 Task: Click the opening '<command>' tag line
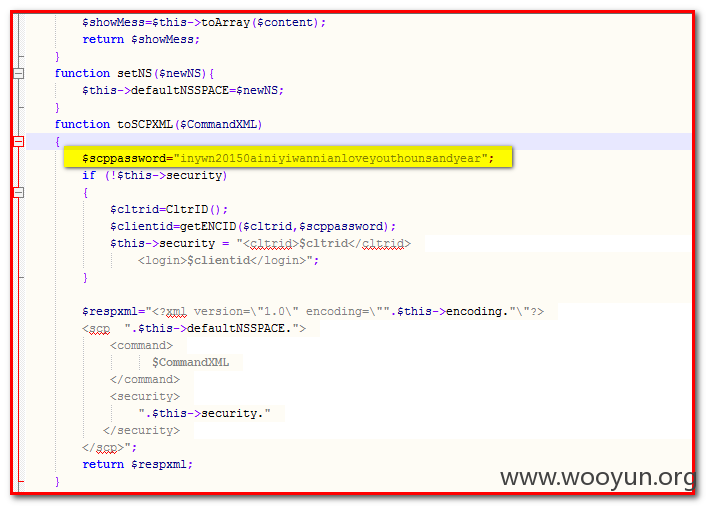(x=141, y=345)
